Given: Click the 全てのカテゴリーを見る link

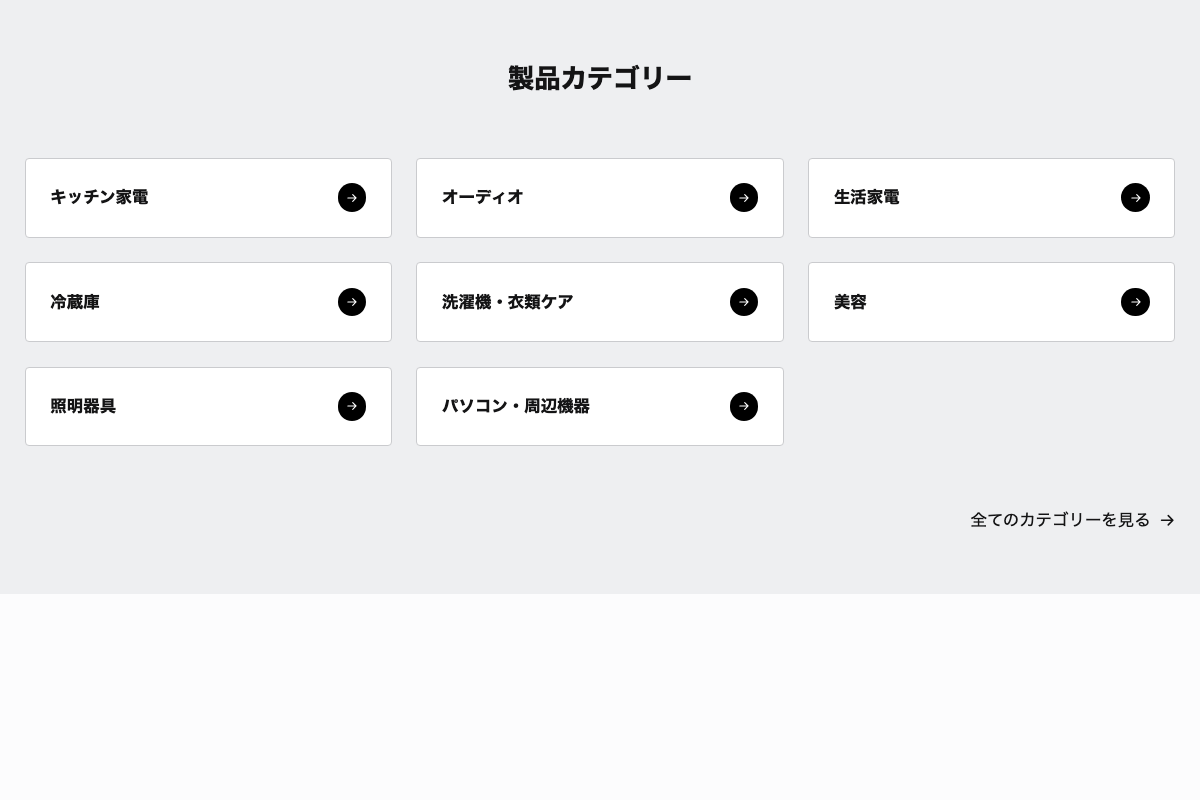Looking at the screenshot, I should pyautogui.click(x=1060, y=519).
